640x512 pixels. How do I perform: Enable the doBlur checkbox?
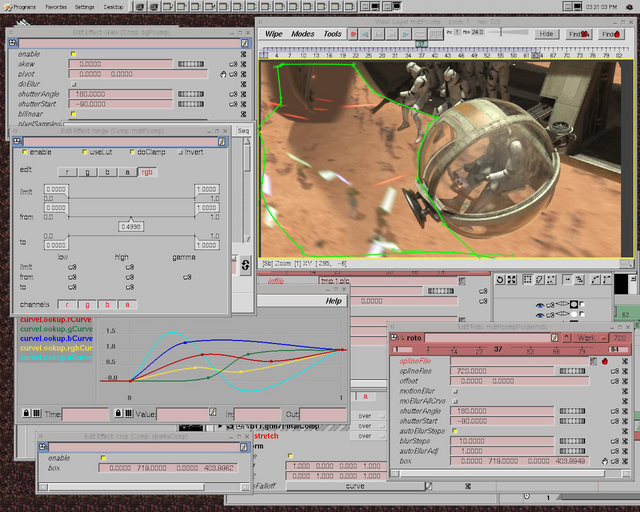[73, 84]
